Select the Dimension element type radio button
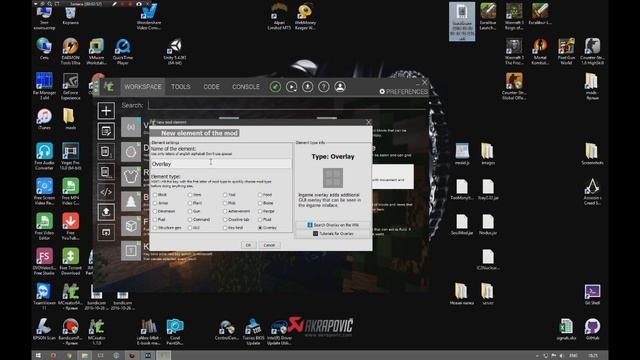Image resolution: width=640 pixels, height=360 pixels. pyautogui.click(x=155, y=211)
